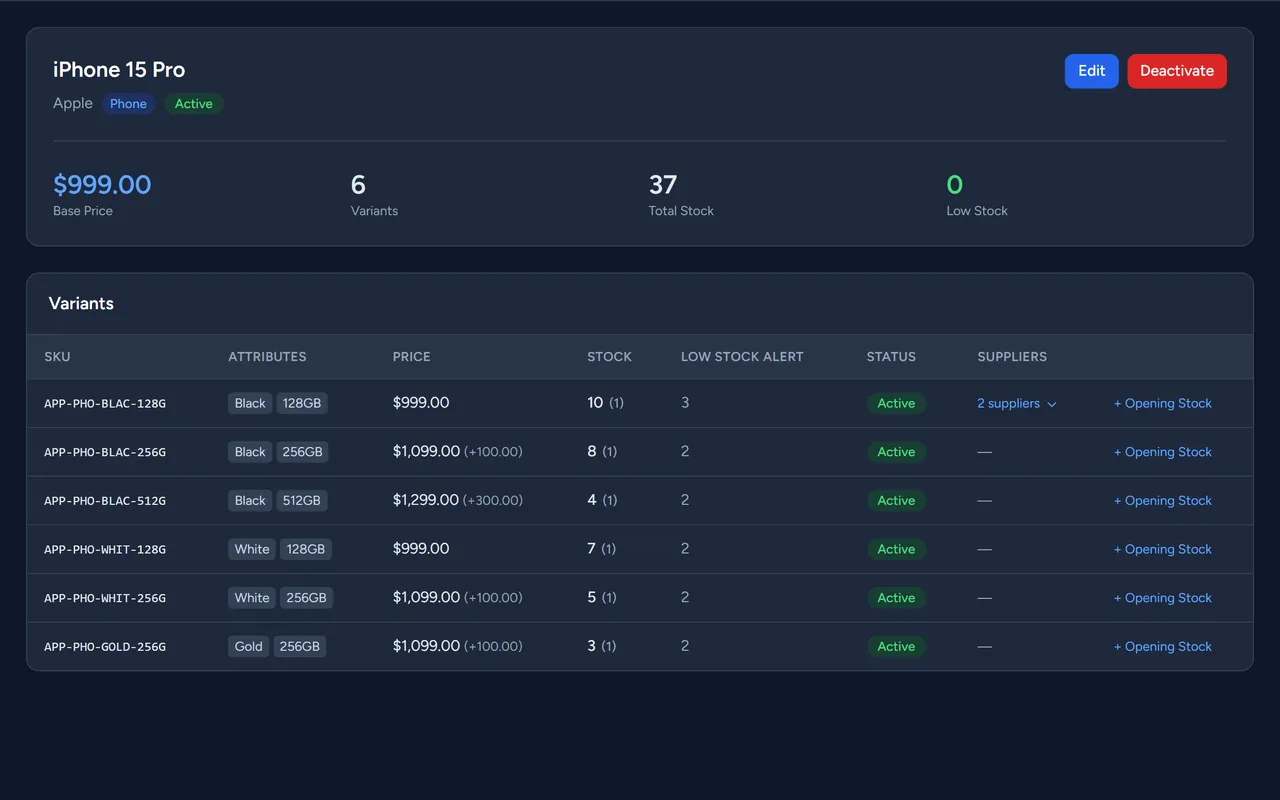Click the LOW STOCK ALERT column header

742,357
